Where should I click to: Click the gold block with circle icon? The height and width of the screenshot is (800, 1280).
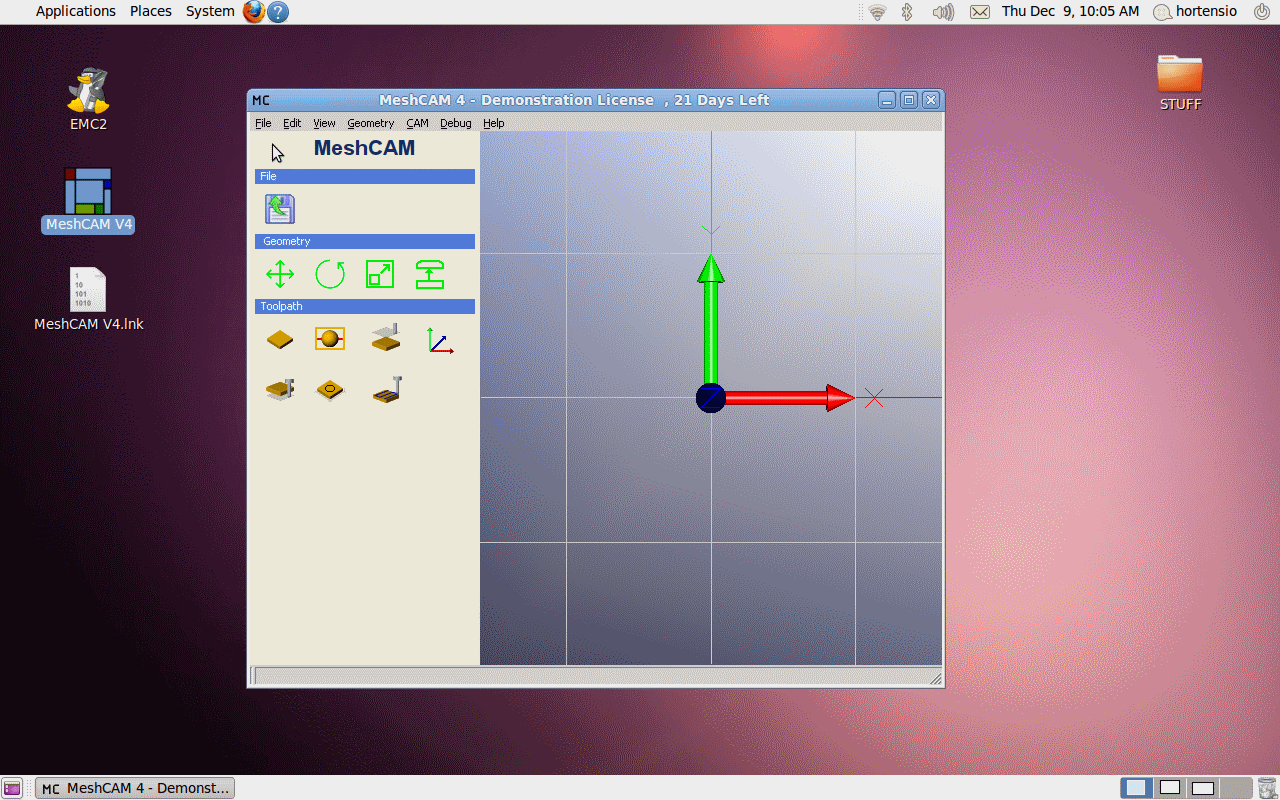(x=330, y=389)
